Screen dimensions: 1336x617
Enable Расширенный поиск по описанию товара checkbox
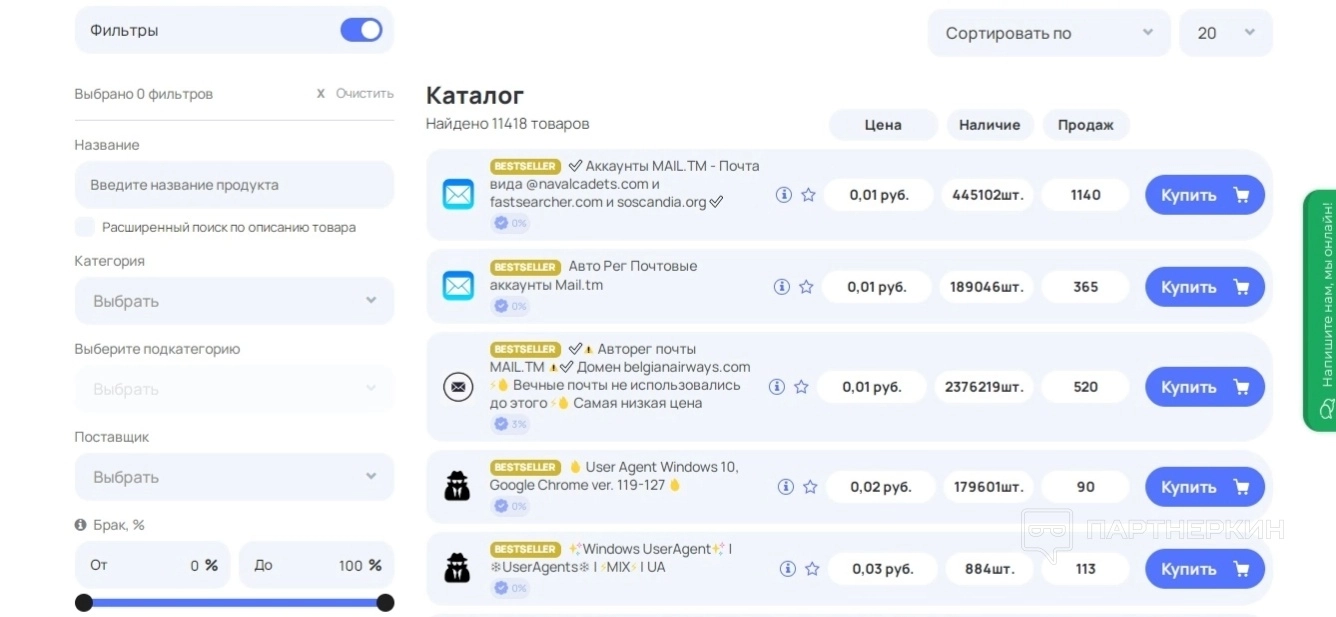[85, 227]
